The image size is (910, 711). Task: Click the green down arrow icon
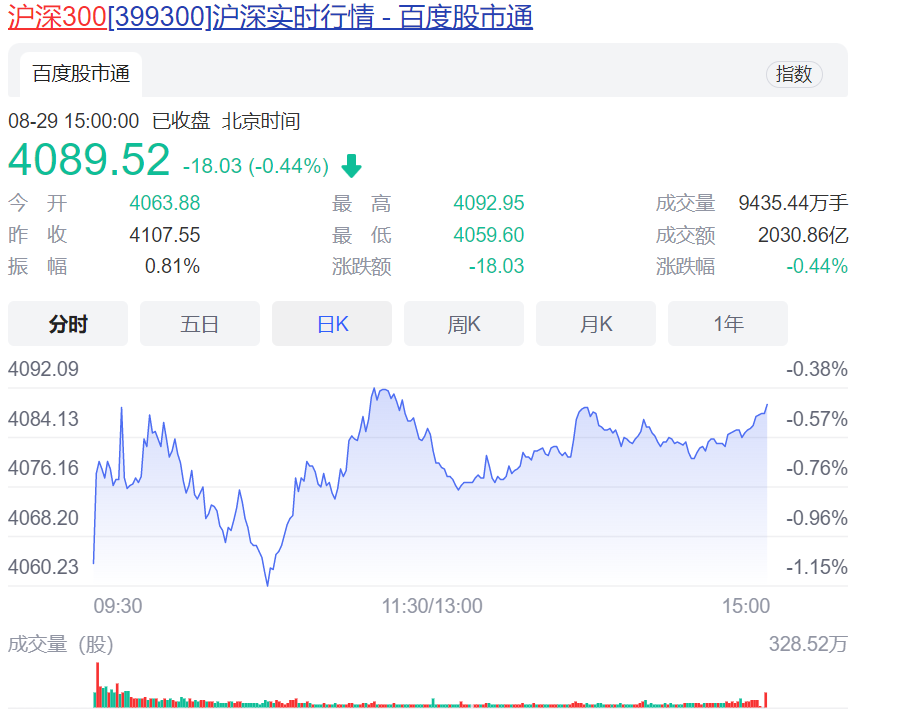pyautogui.click(x=351, y=166)
